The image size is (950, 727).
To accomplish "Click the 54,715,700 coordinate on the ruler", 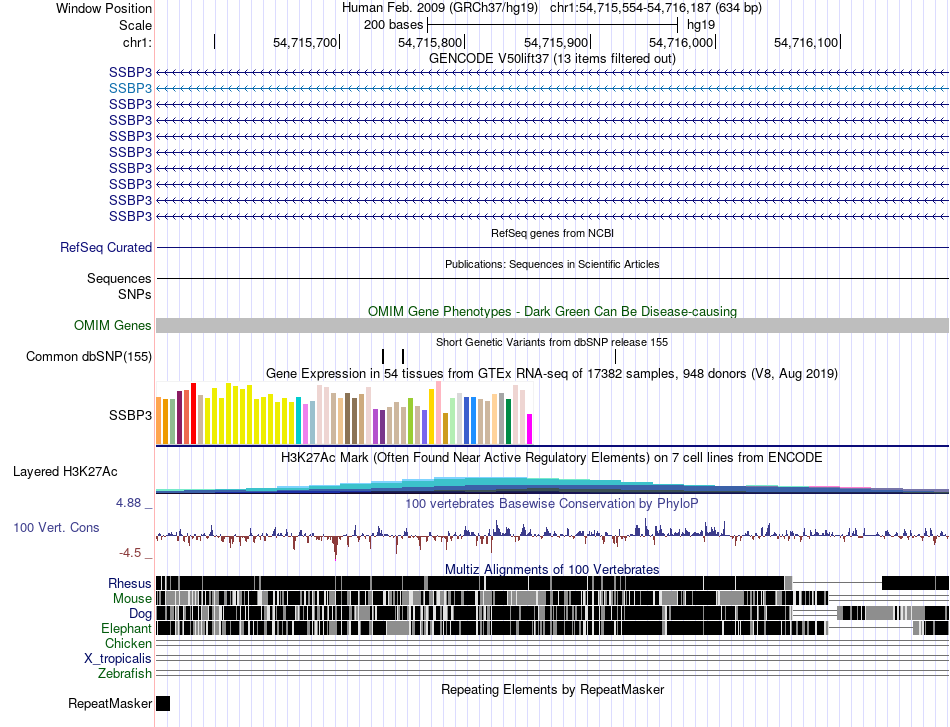I will click(305, 42).
